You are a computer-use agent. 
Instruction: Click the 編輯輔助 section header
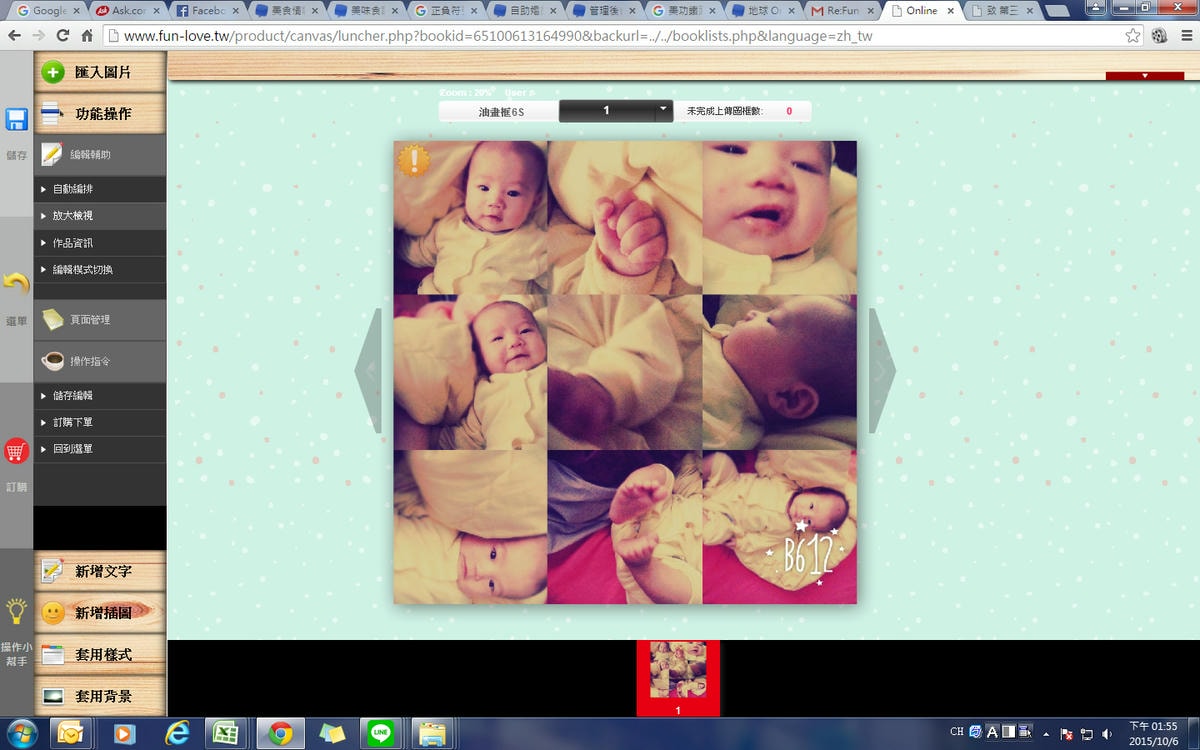point(100,155)
